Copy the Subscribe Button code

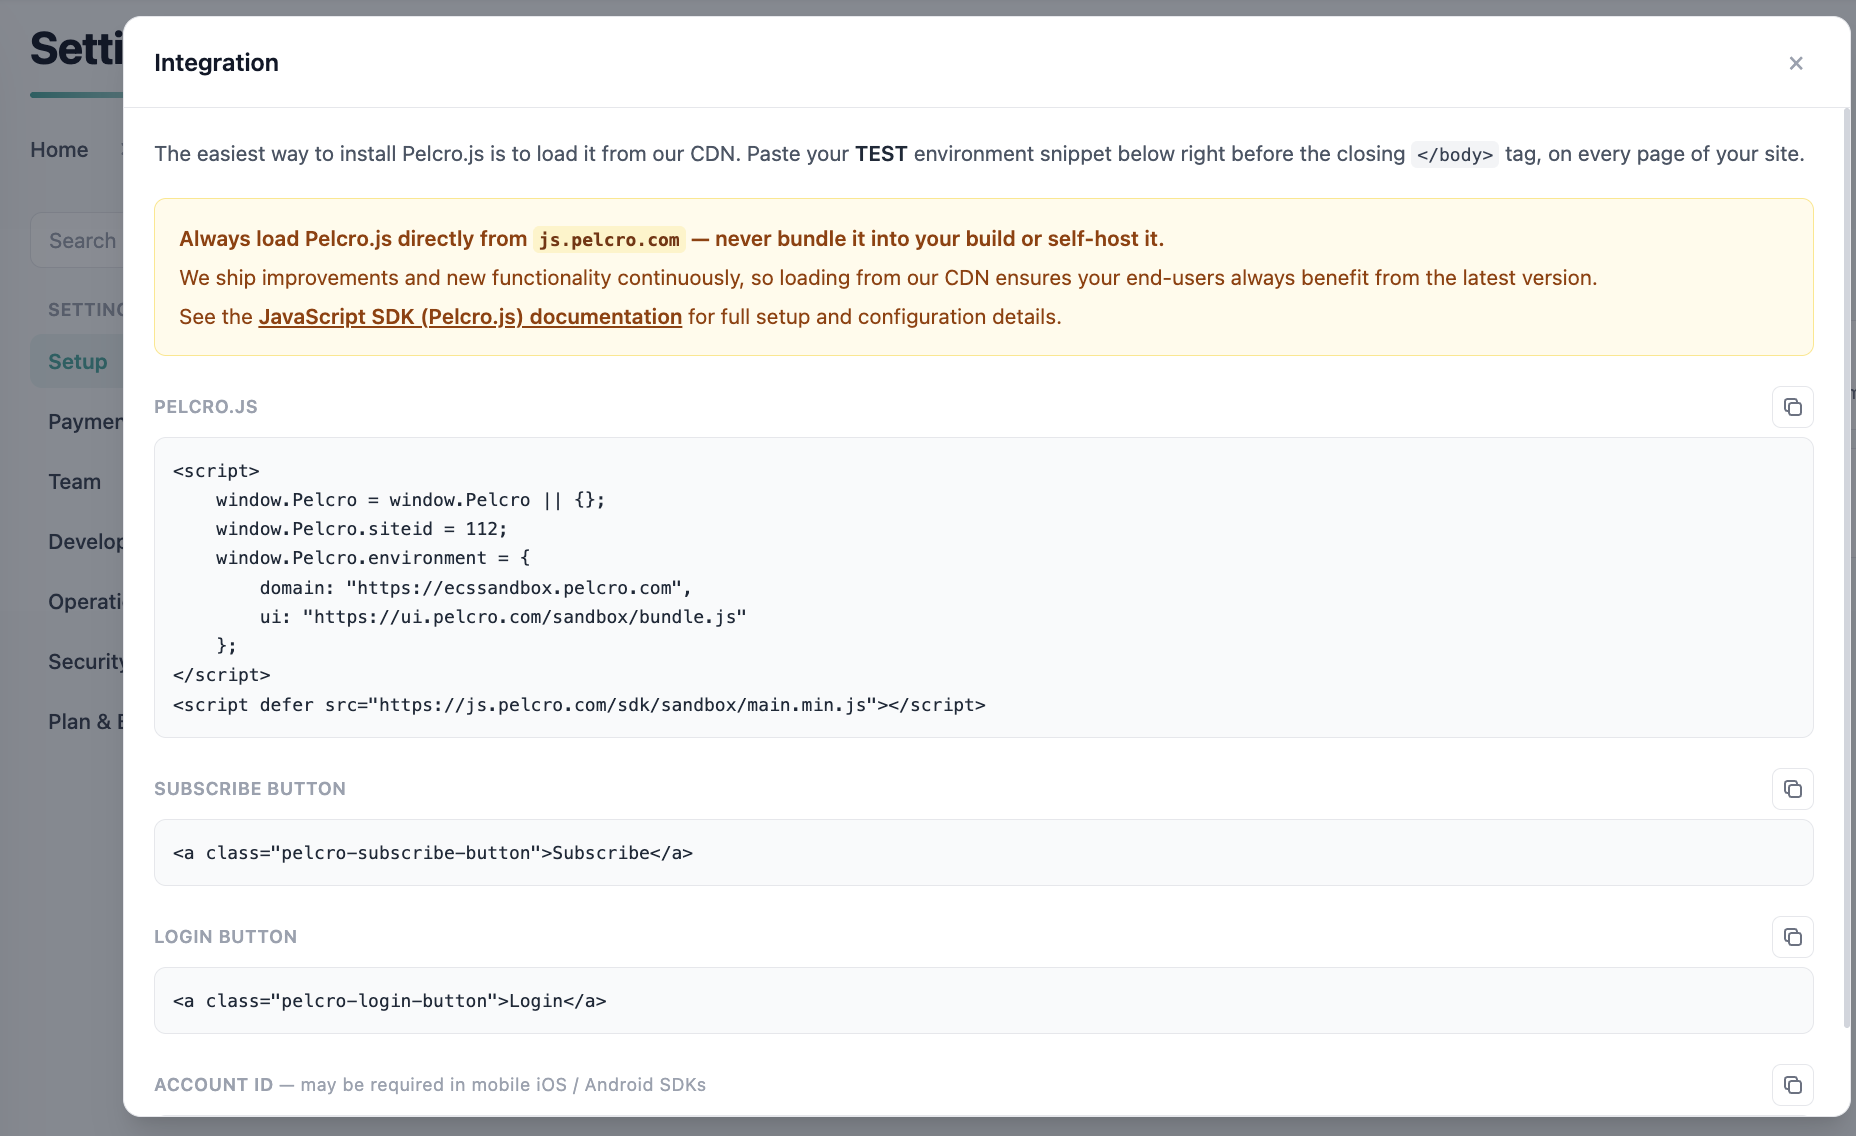coord(1792,789)
